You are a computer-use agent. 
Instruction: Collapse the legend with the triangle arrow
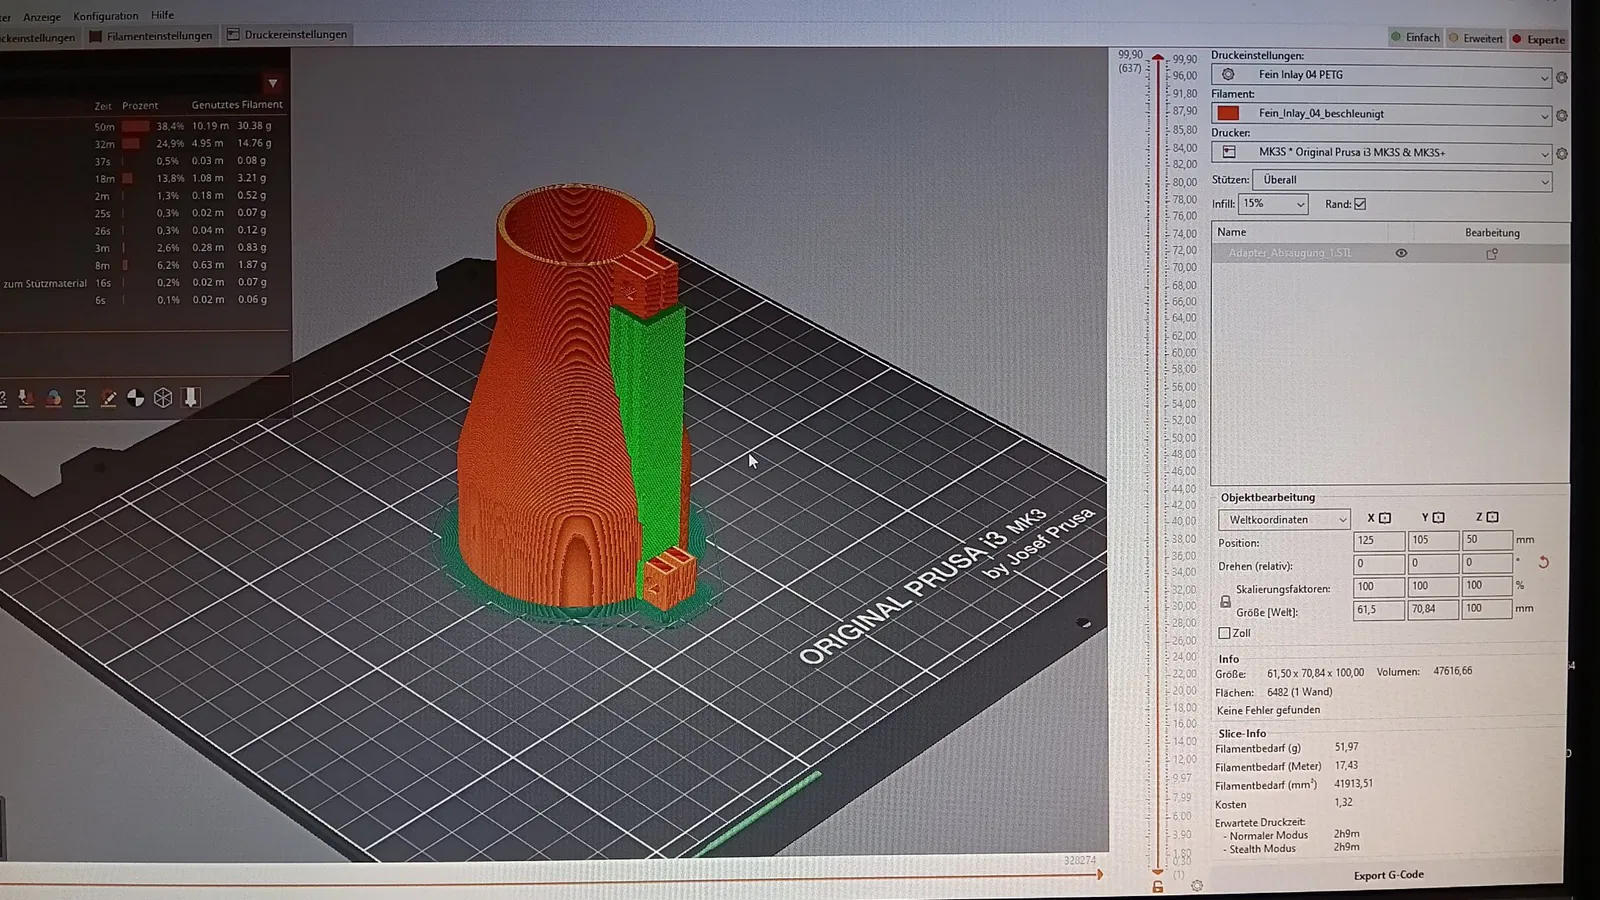272,83
